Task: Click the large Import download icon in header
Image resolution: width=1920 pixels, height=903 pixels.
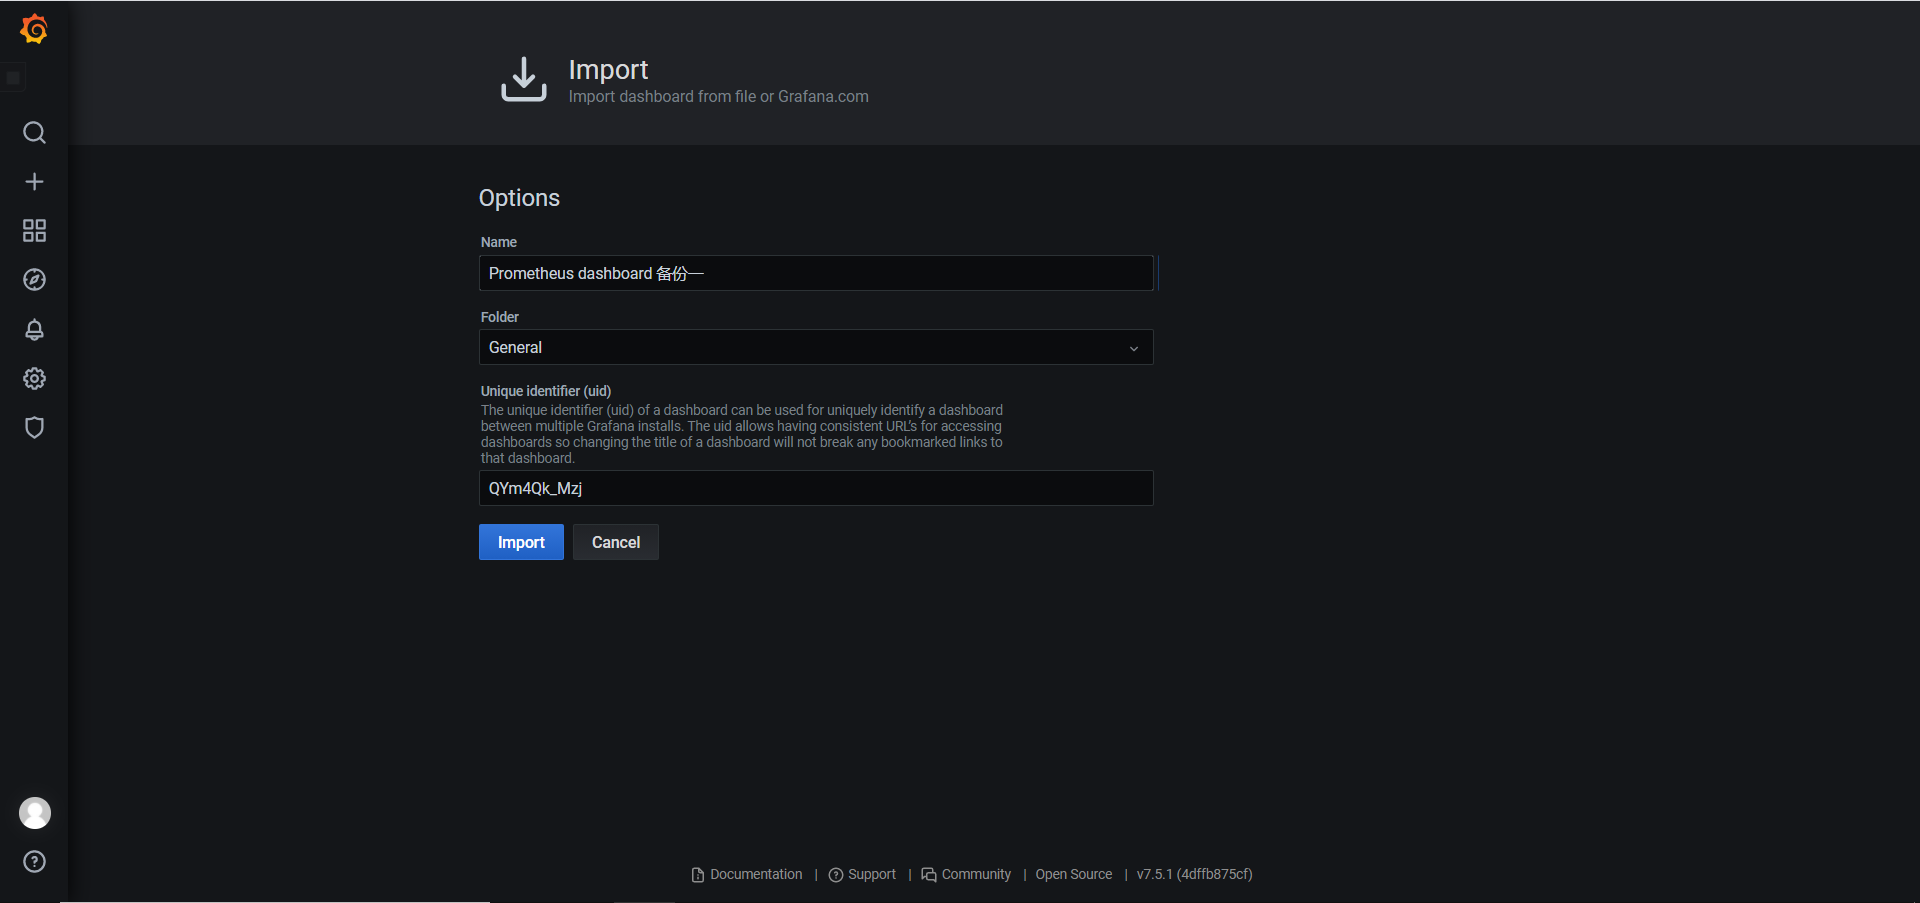Action: [524, 79]
